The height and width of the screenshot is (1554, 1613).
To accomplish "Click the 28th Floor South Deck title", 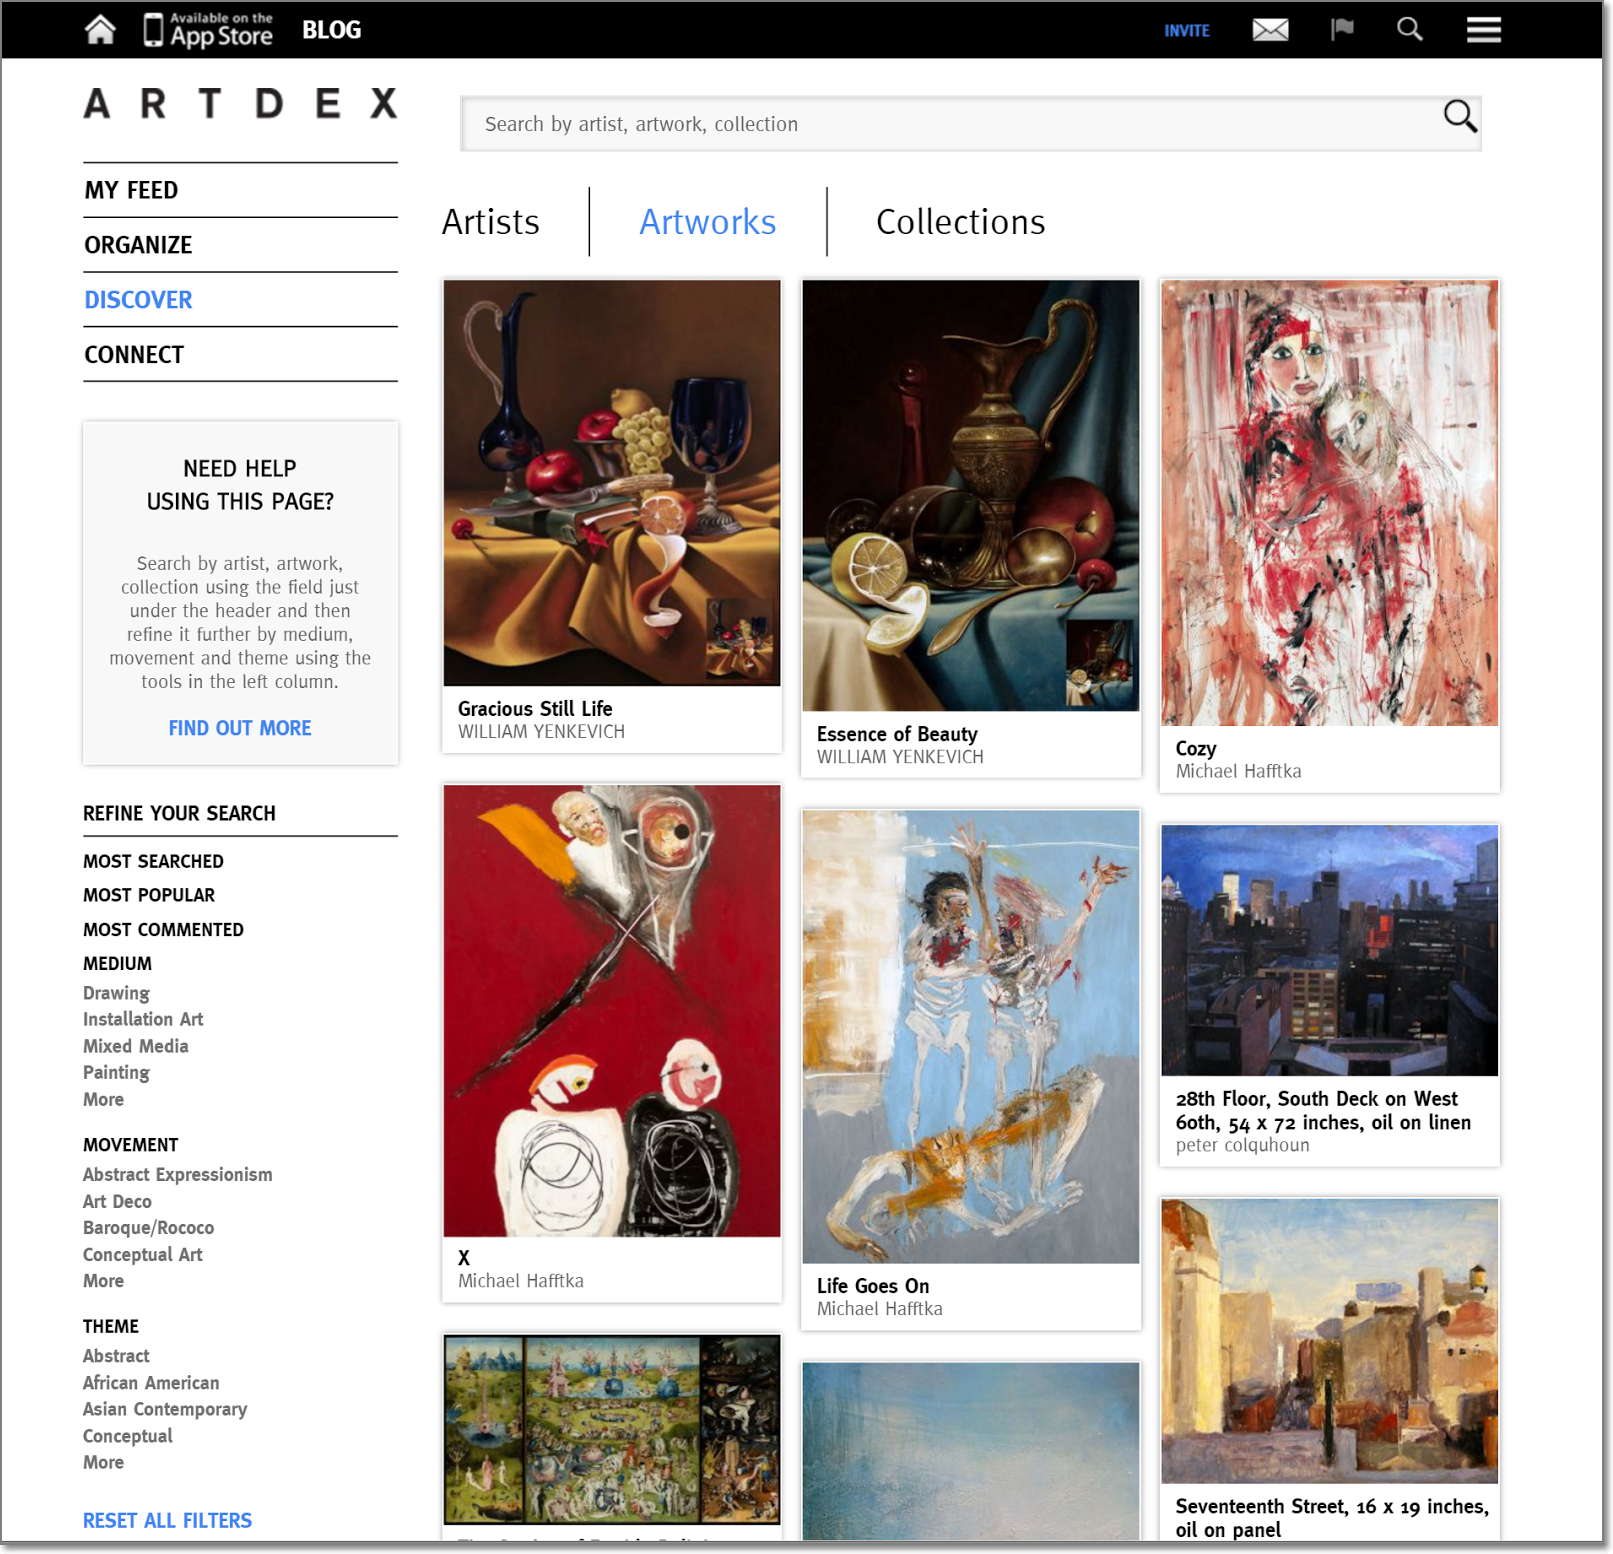I will tap(1323, 1110).
